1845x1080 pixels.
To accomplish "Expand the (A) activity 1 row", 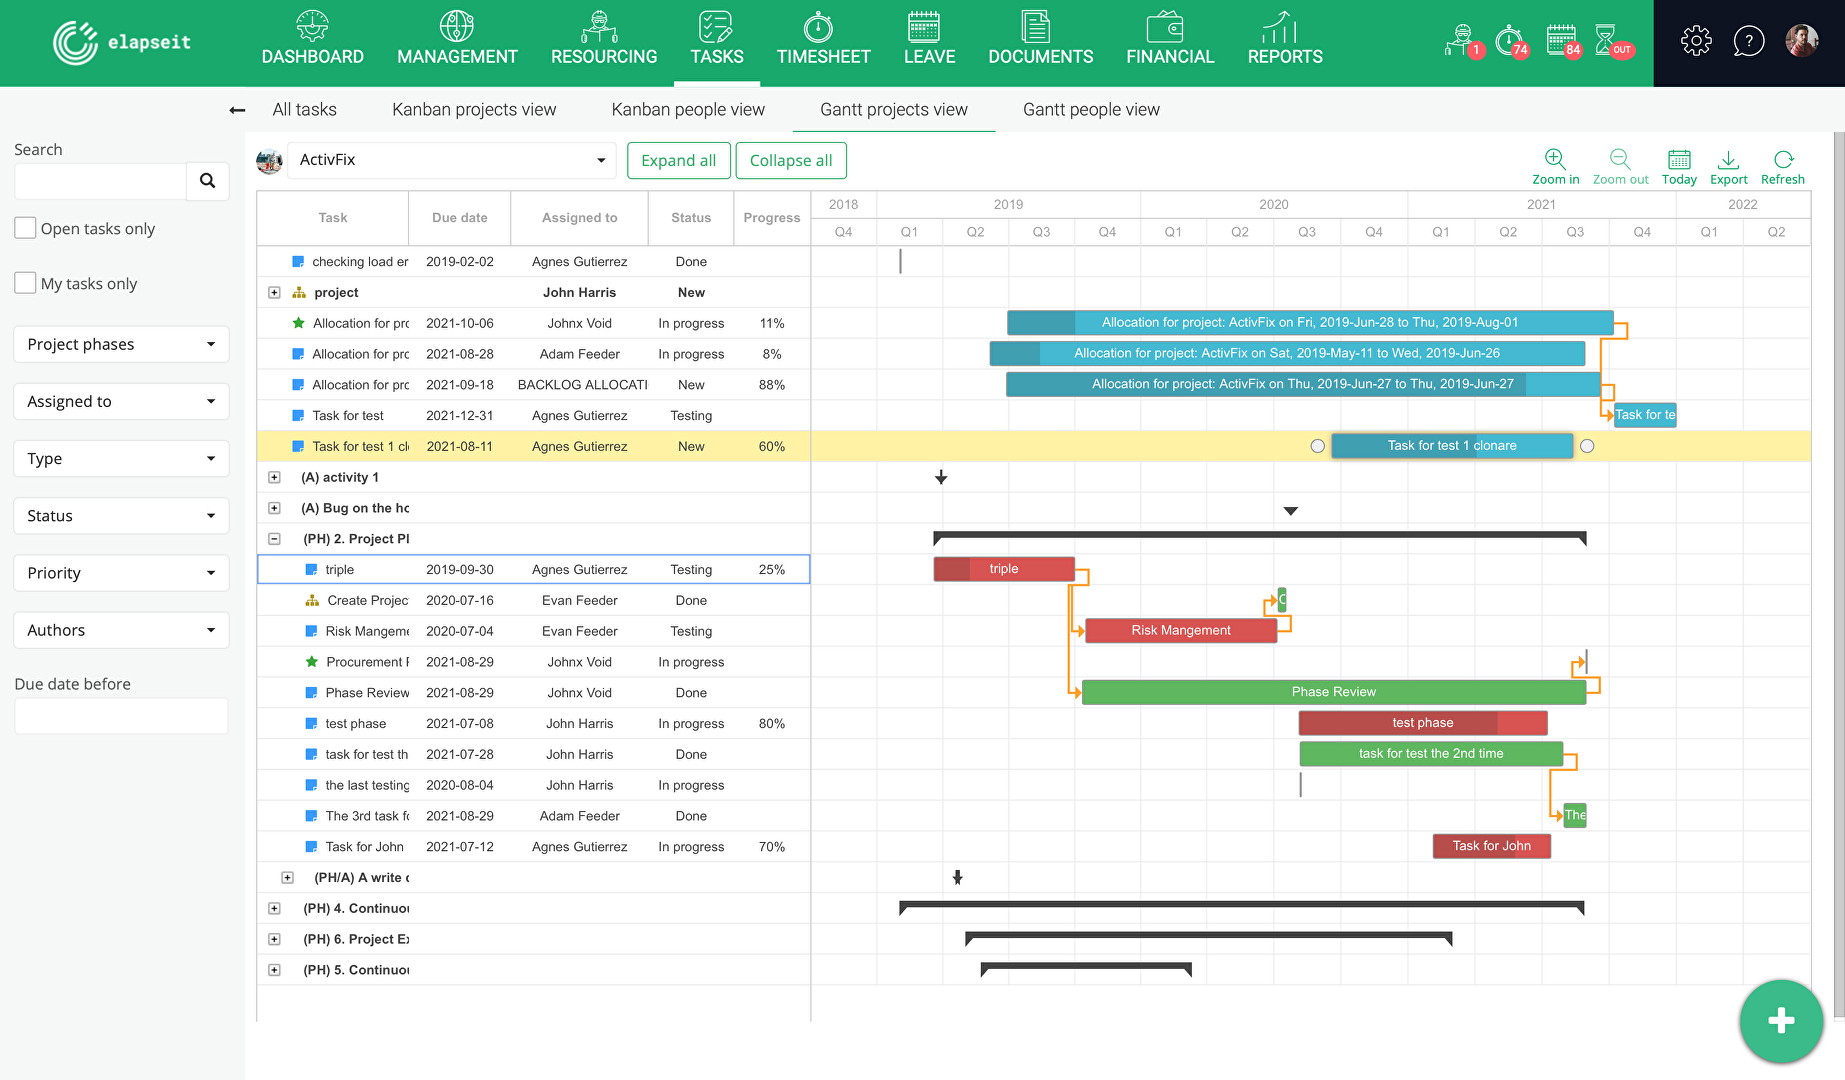I will 274,478.
